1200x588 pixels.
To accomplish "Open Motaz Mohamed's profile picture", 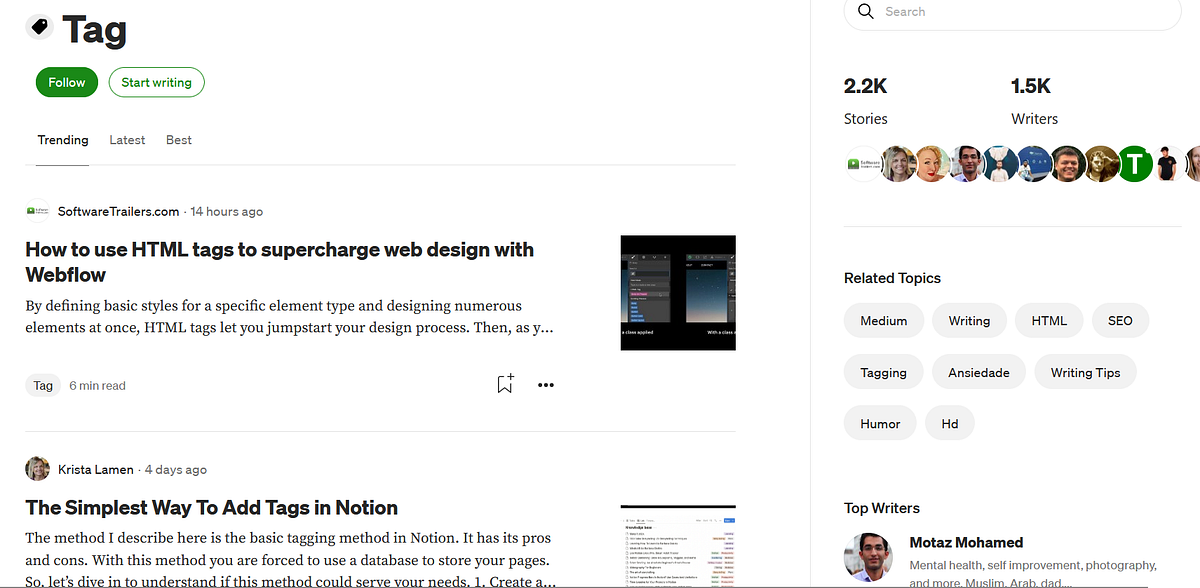I will (x=868, y=559).
